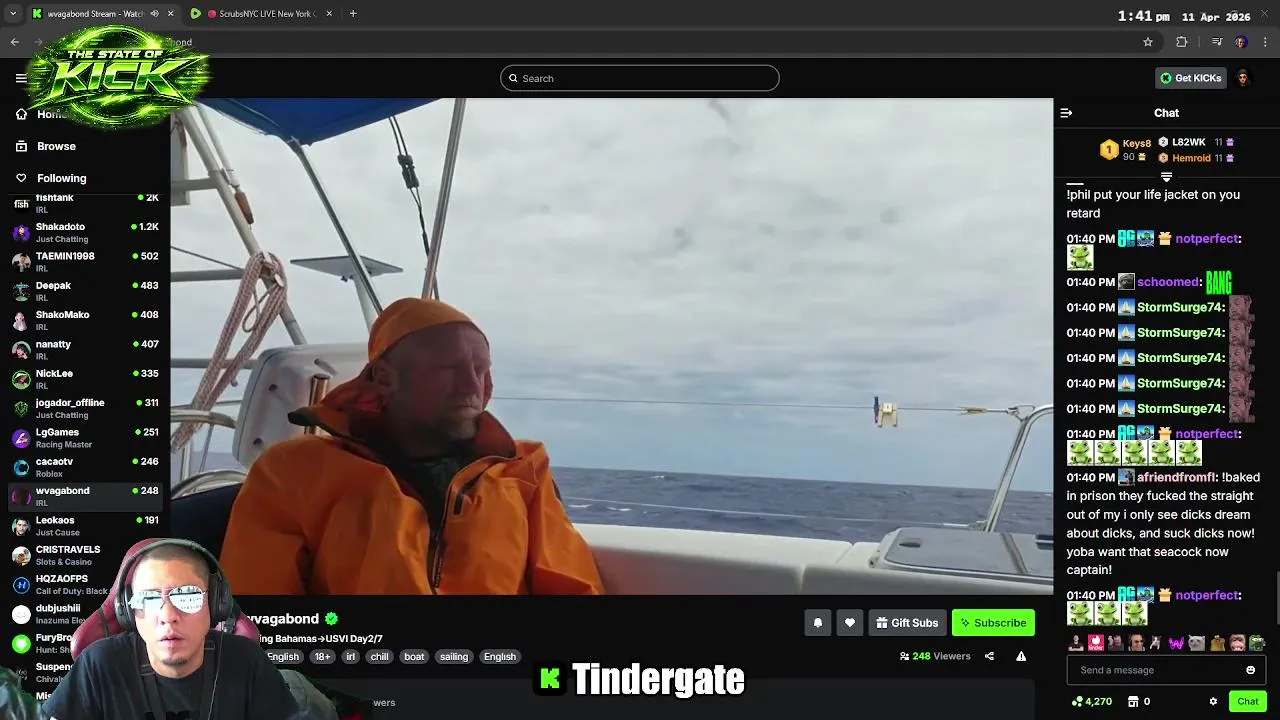The height and width of the screenshot is (720, 1280).
Task: Open Leokaos channel in the sidebar
Action: click(x=85, y=526)
